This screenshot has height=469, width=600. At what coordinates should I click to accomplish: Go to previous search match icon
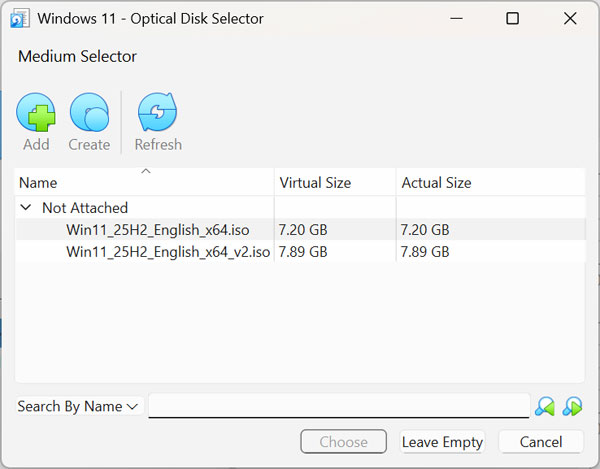(x=545, y=406)
